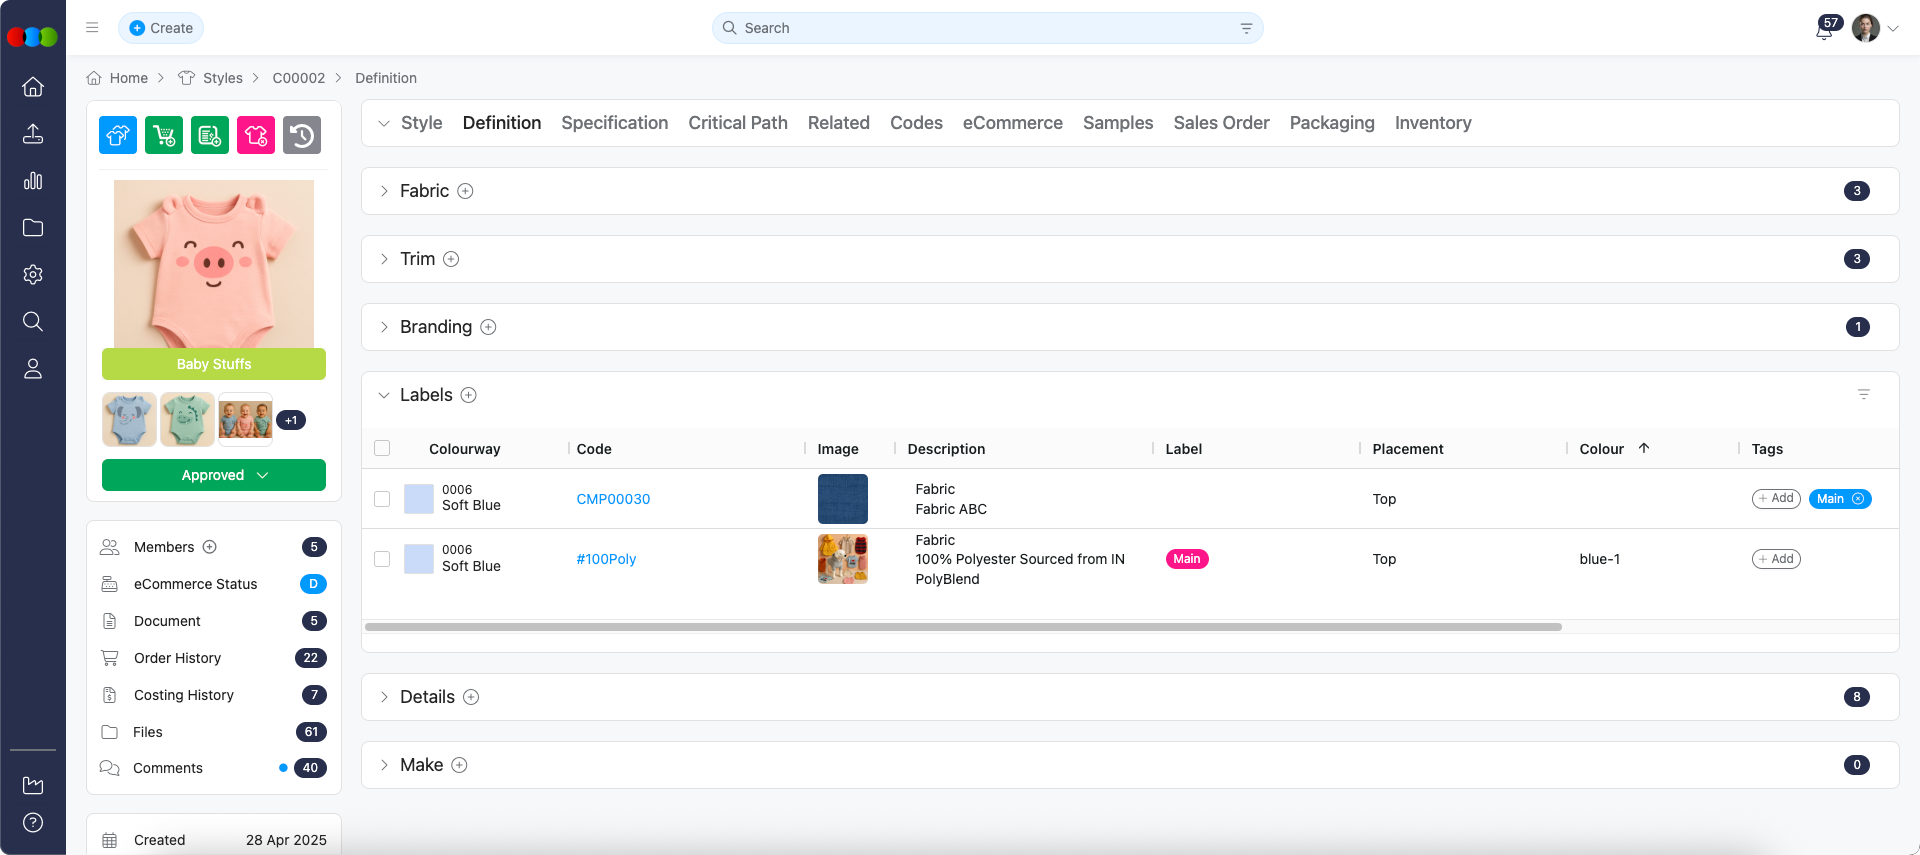Click the green shopping cart icon
The width and height of the screenshot is (1920, 855).
[164, 135]
